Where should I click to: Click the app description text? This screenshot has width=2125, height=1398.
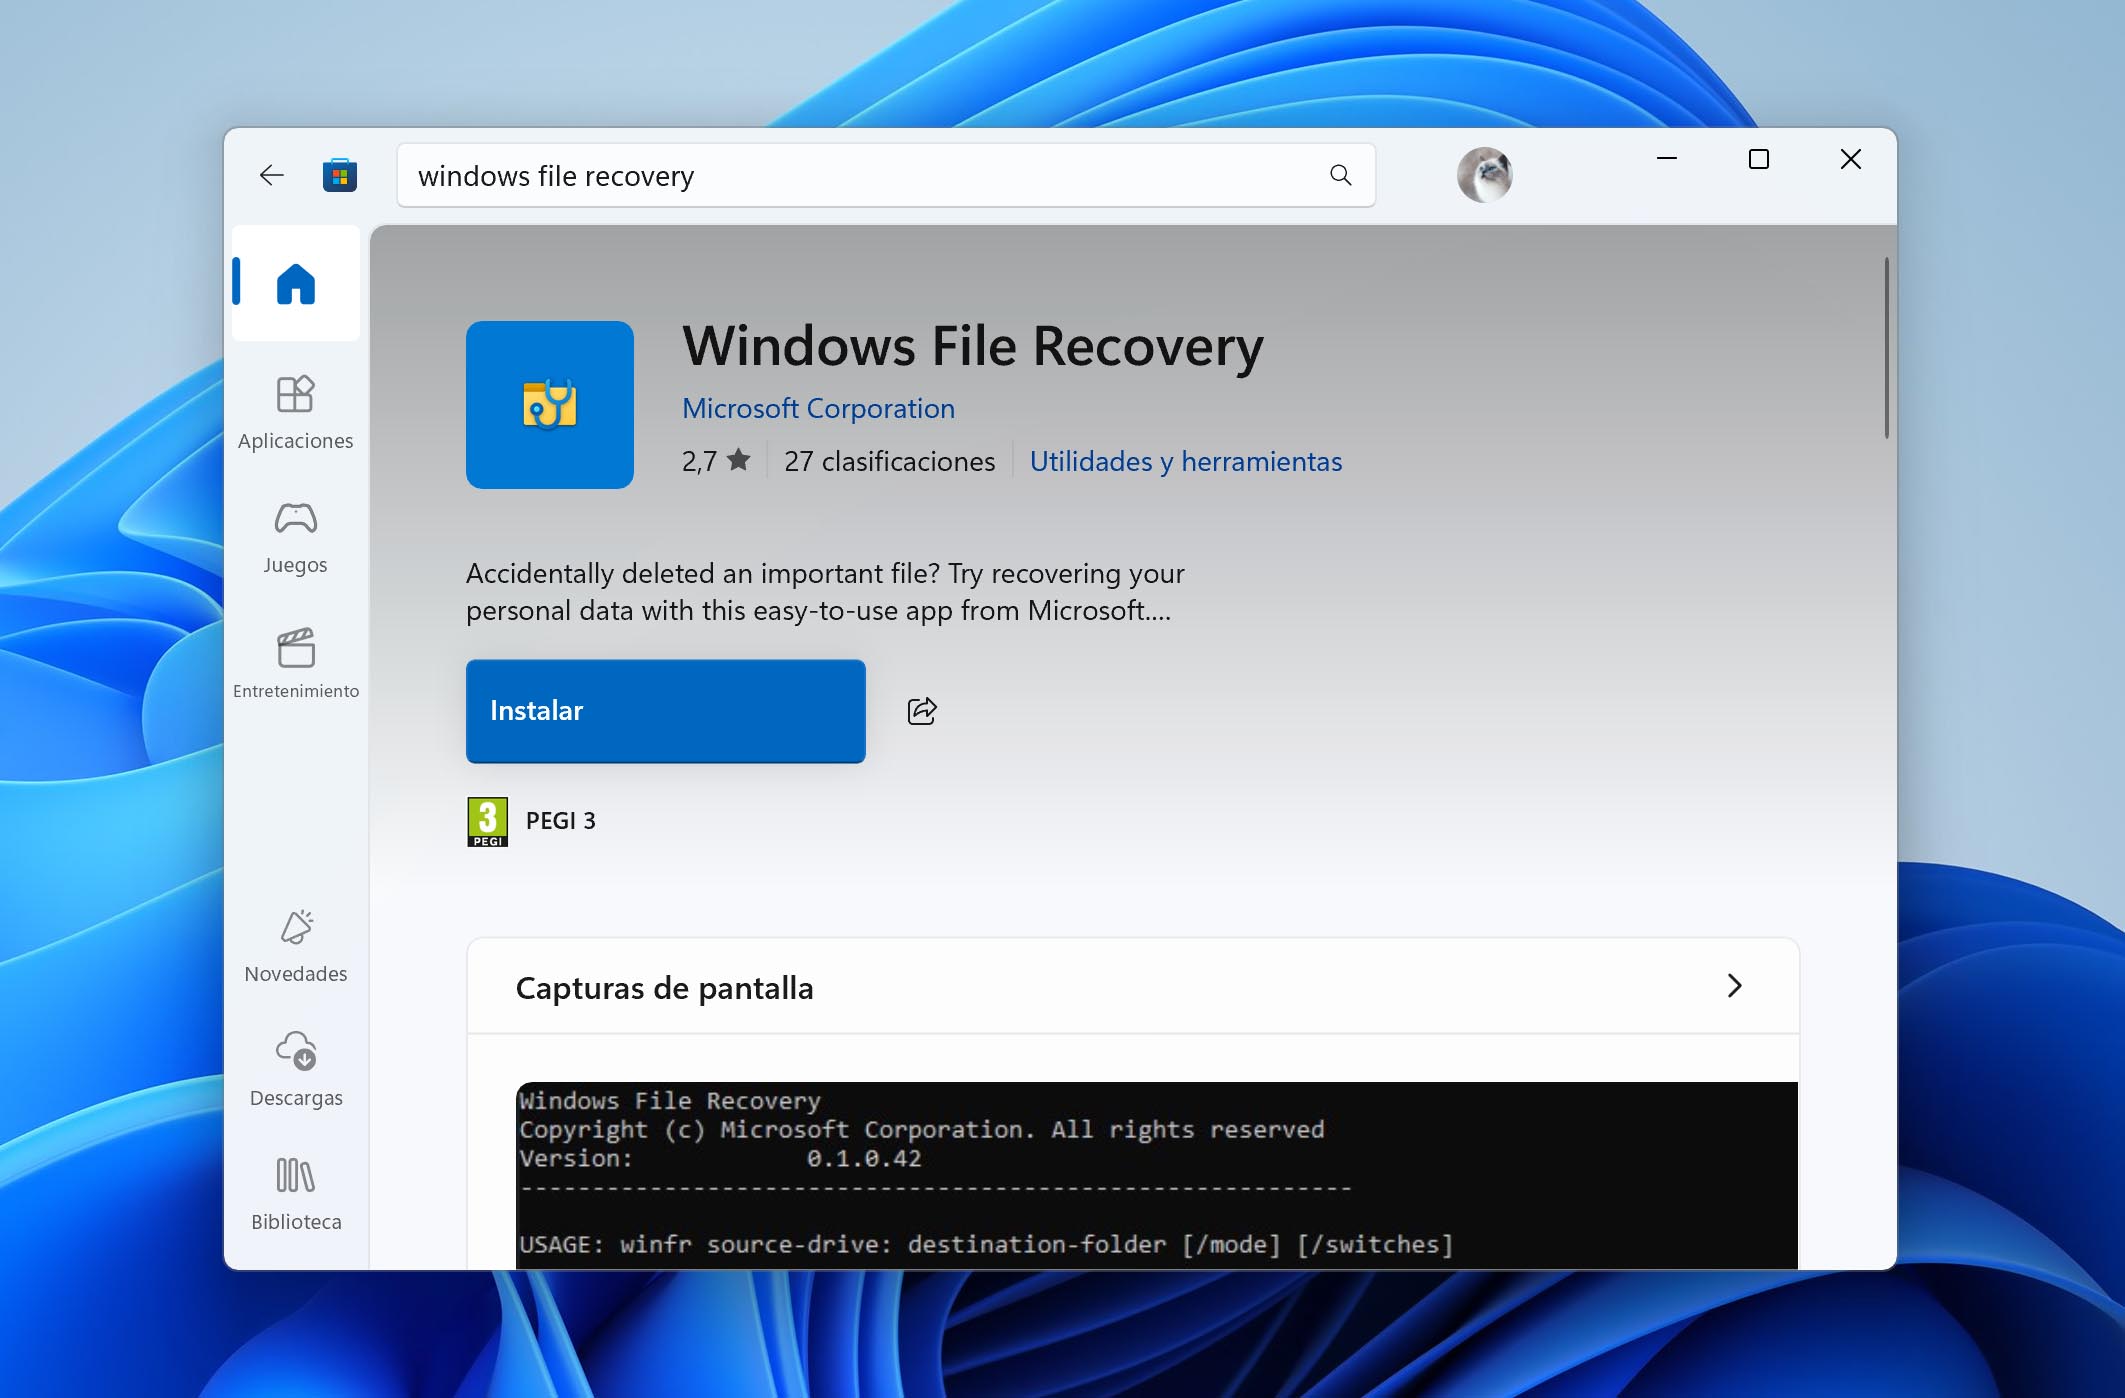tap(825, 592)
